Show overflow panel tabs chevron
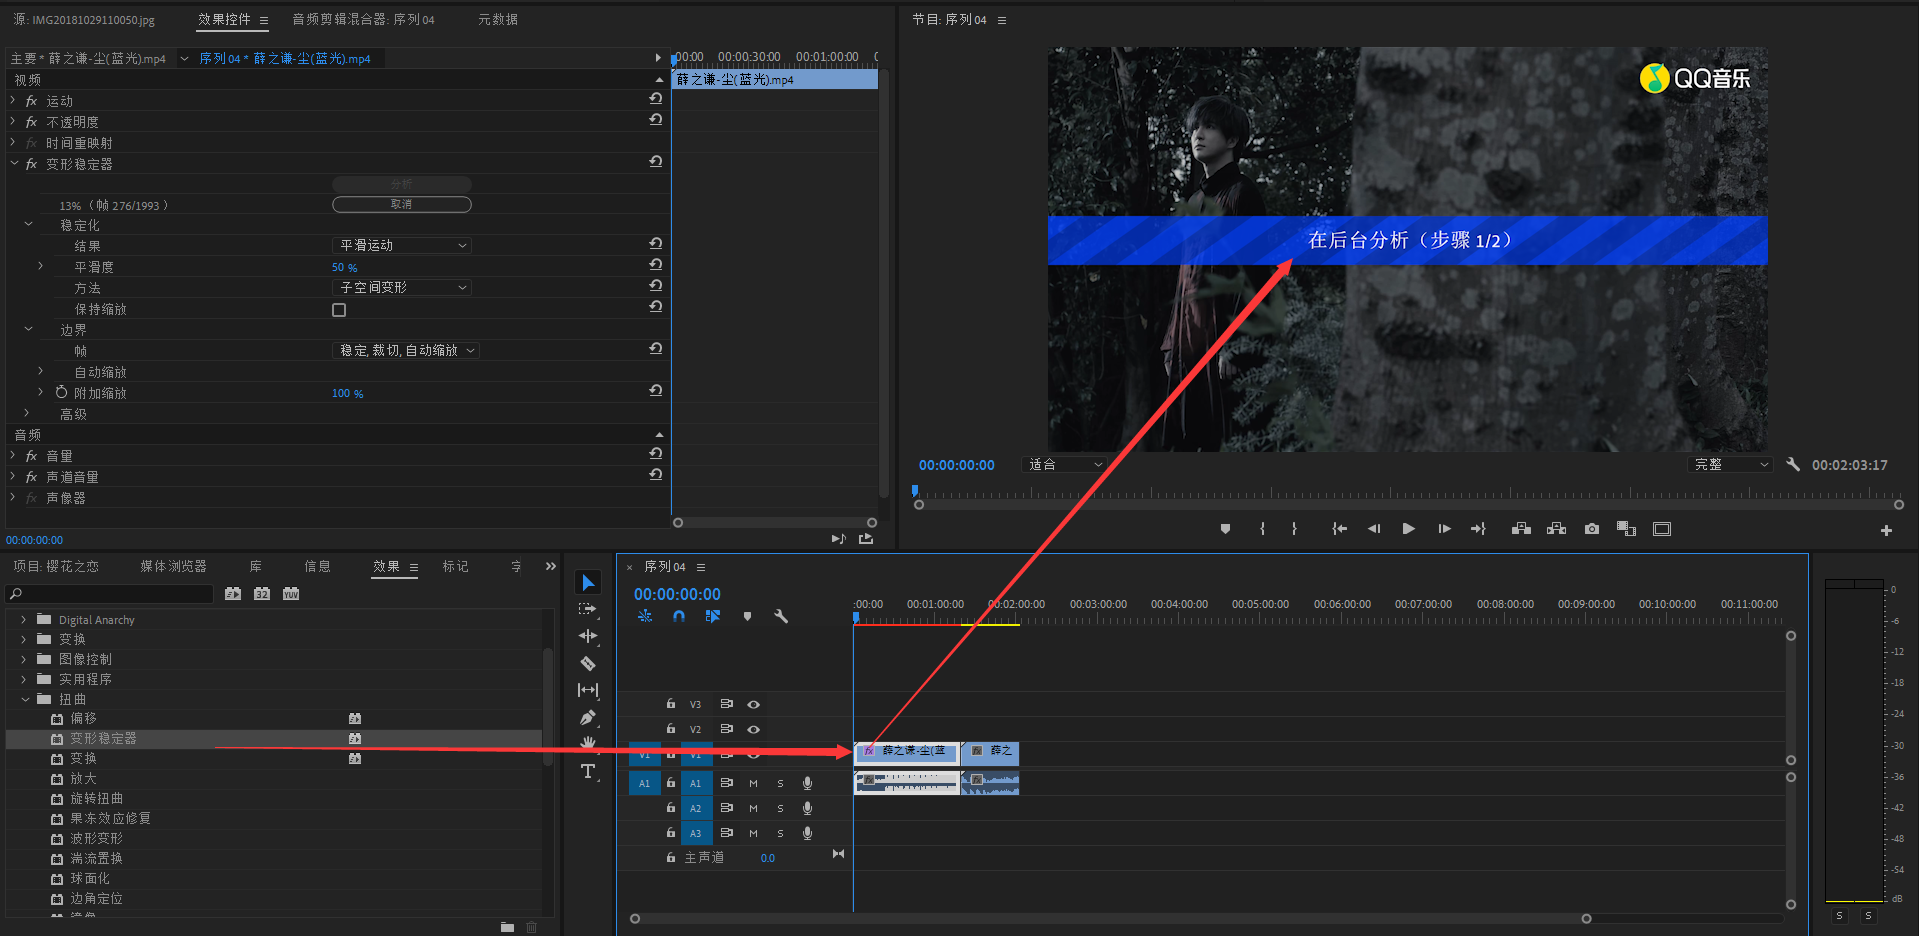This screenshot has width=1919, height=936. point(550,566)
